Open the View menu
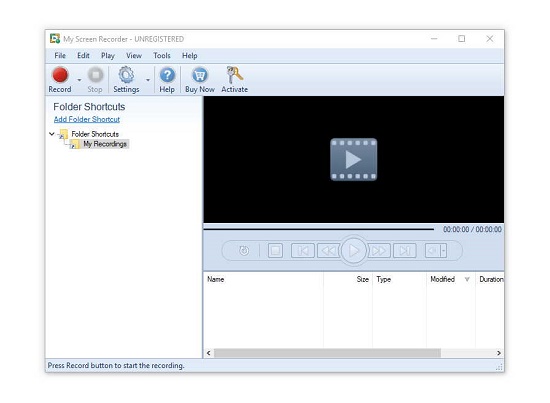The width and height of the screenshot is (550, 403). [134, 55]
